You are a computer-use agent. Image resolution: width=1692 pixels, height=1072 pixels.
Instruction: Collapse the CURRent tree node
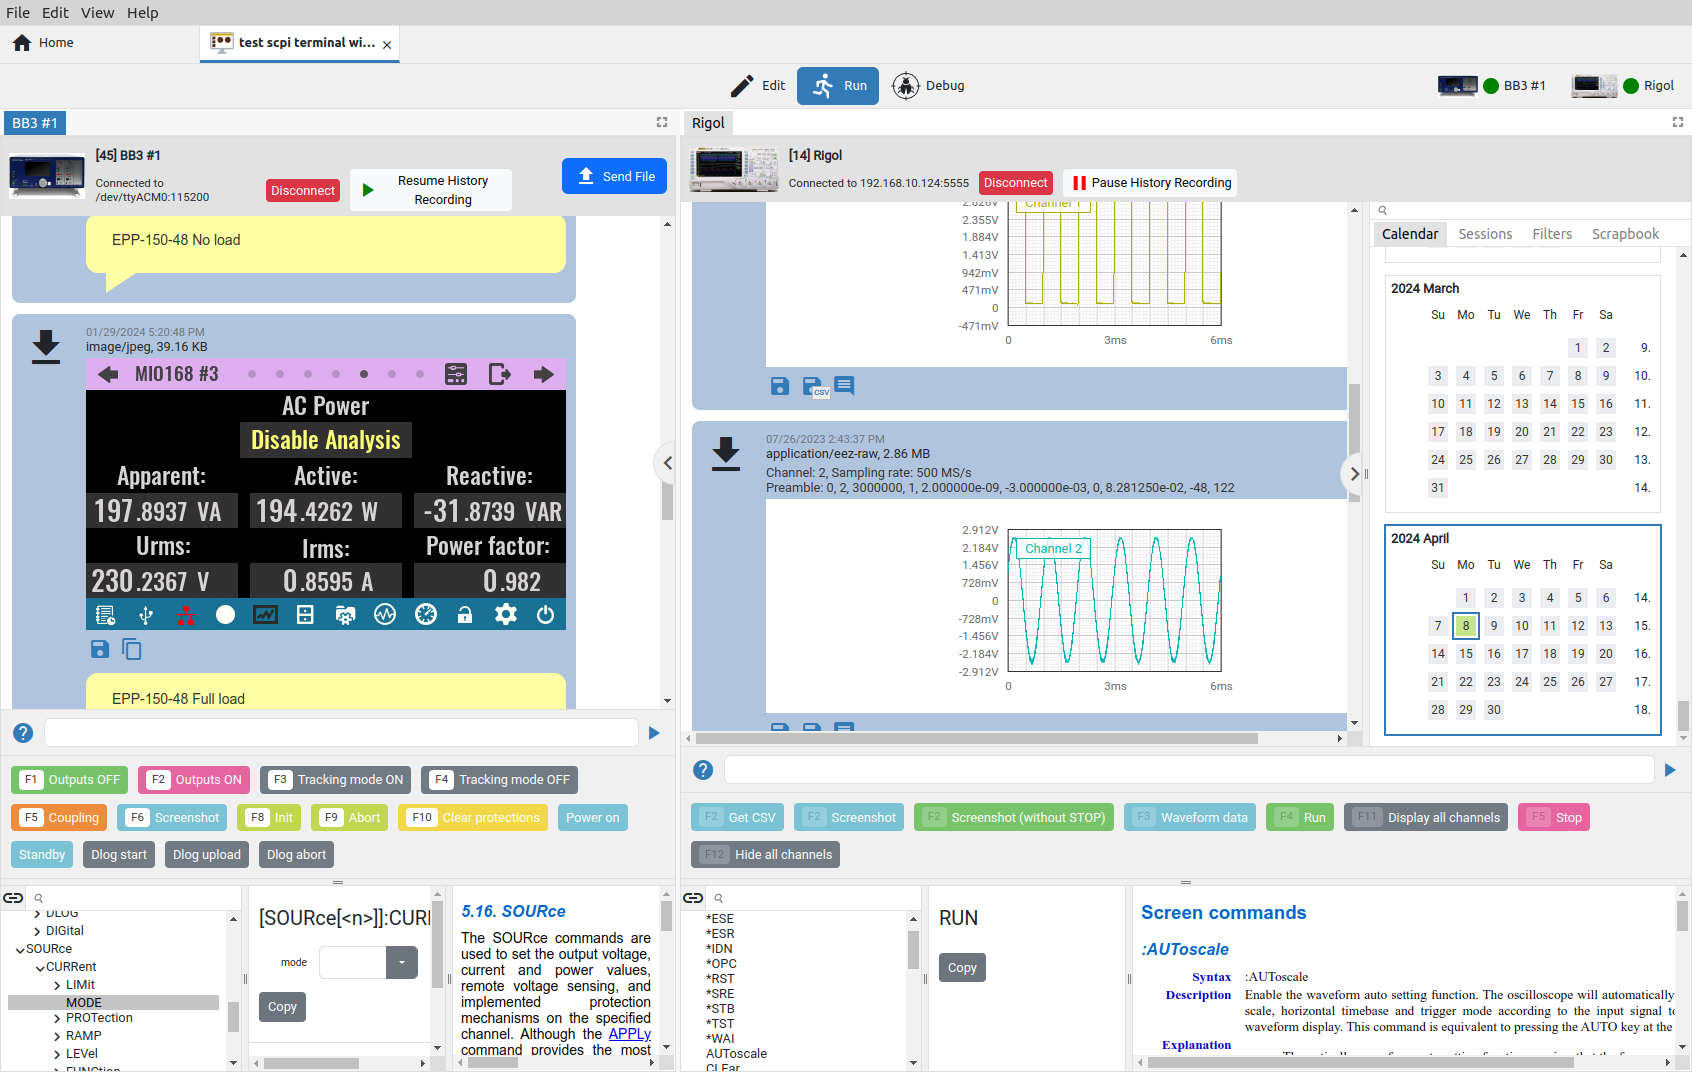[x=40, y=968]
